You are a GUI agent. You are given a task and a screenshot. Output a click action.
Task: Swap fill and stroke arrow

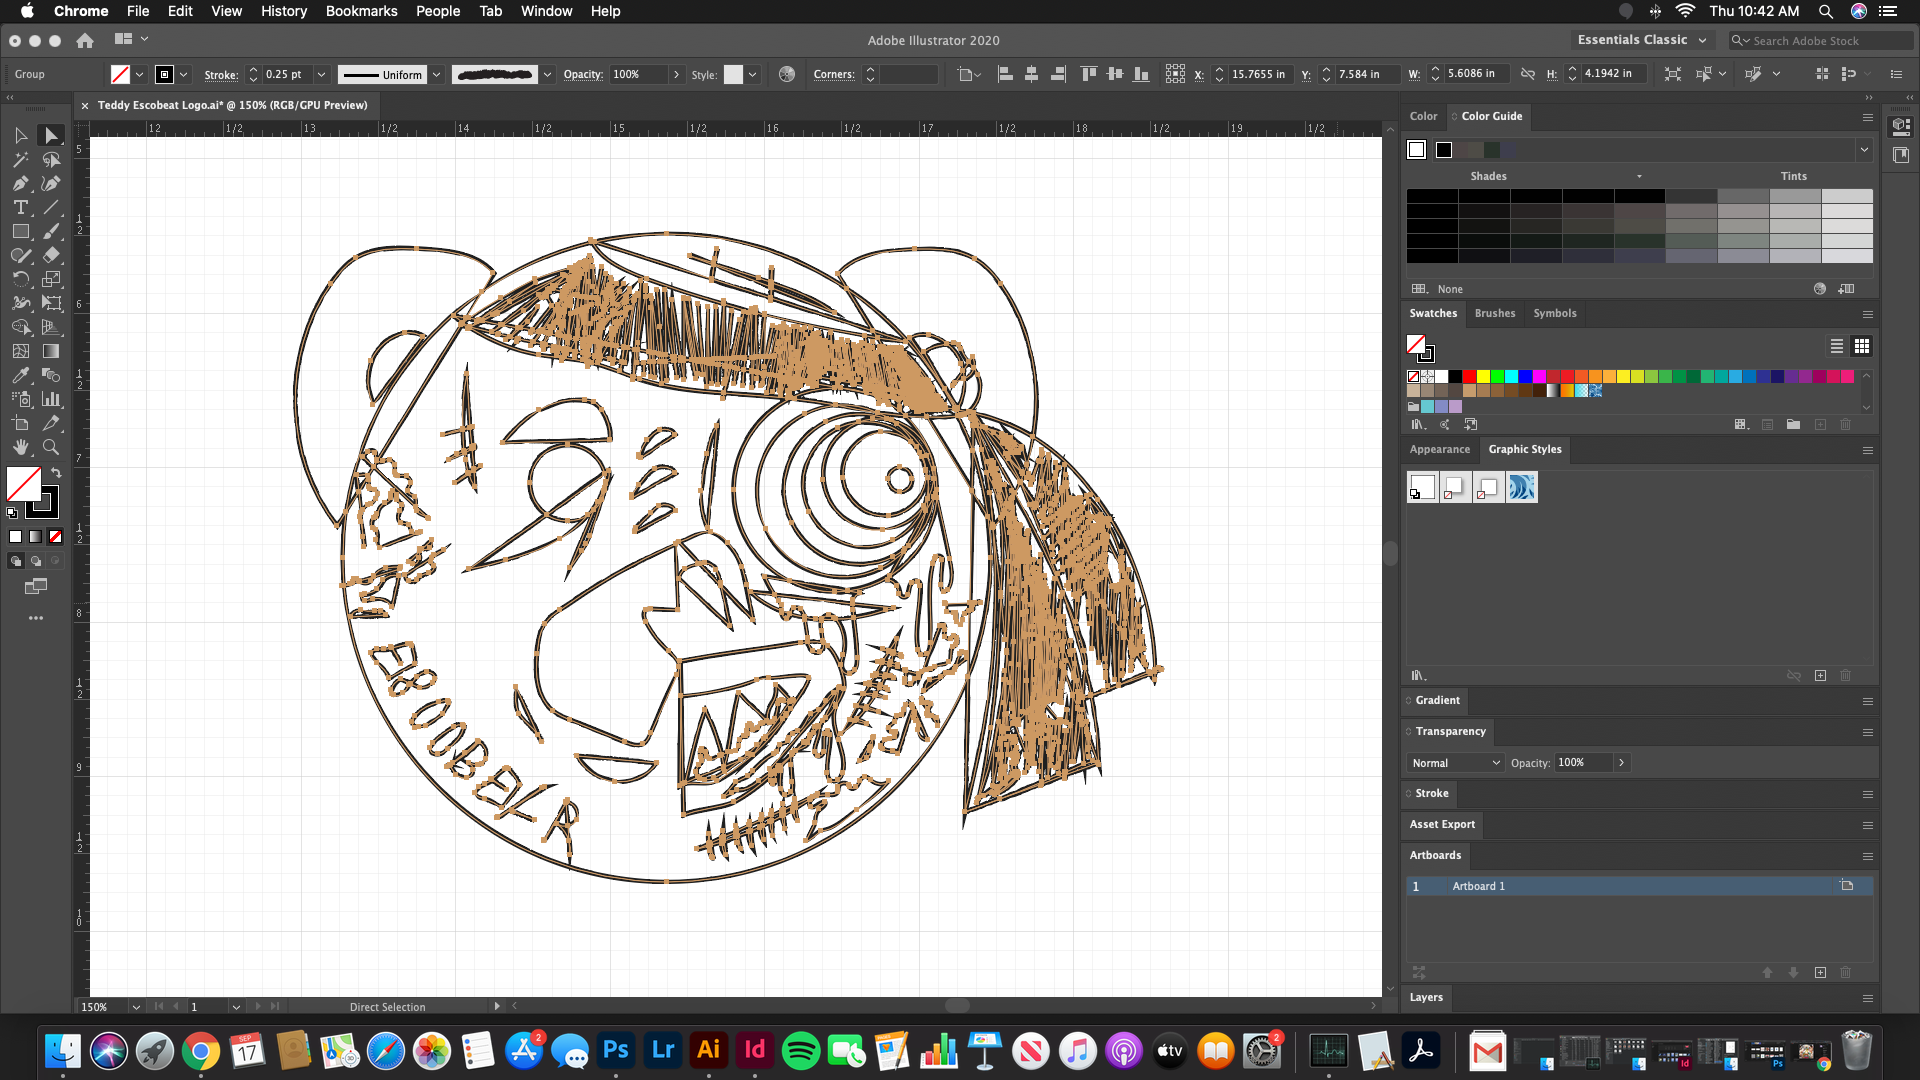coord(56,473)
